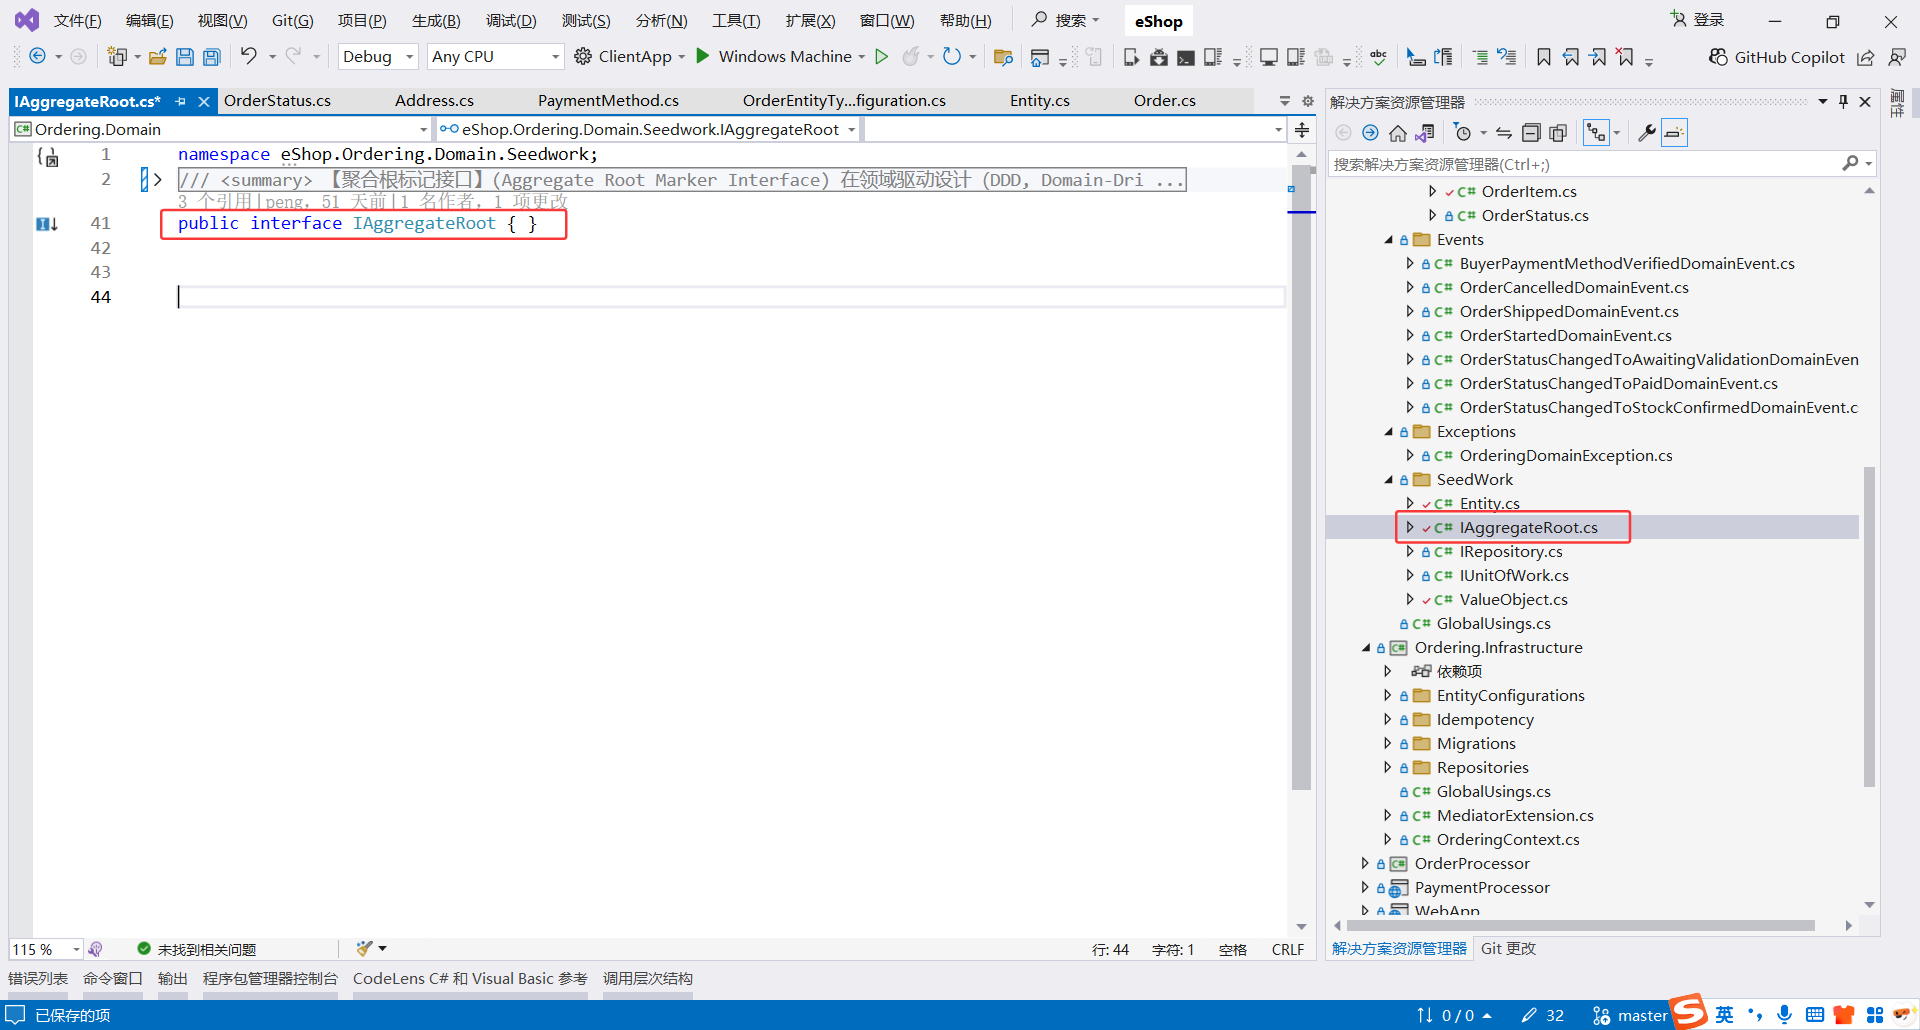Switch to the PaymentMethod.cs tab

(x=608, y=101)
